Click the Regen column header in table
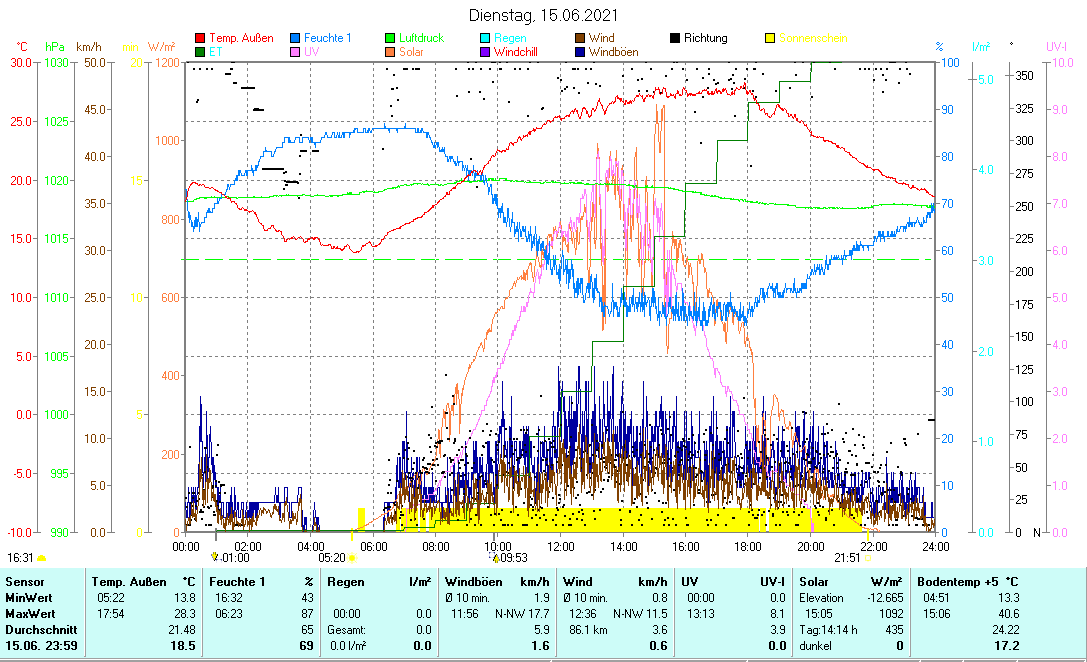This screenshot has width=1087, height=662. 345,582
